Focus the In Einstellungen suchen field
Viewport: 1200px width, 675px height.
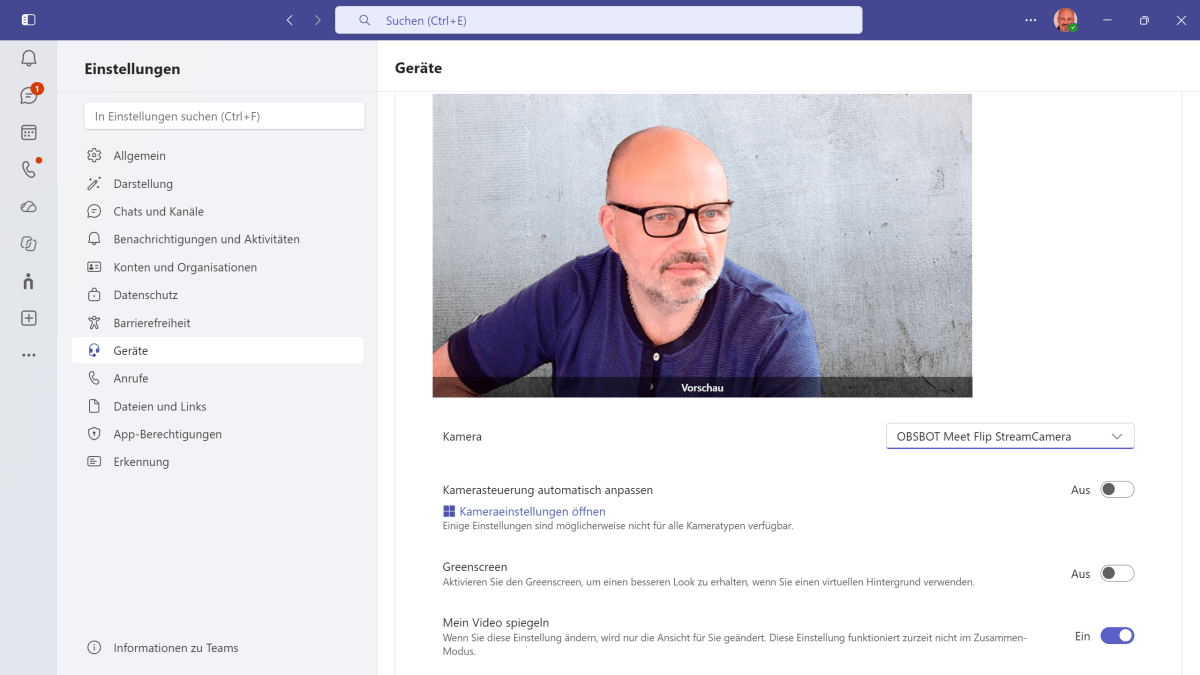pyautogui.click(x=224, y=116)
